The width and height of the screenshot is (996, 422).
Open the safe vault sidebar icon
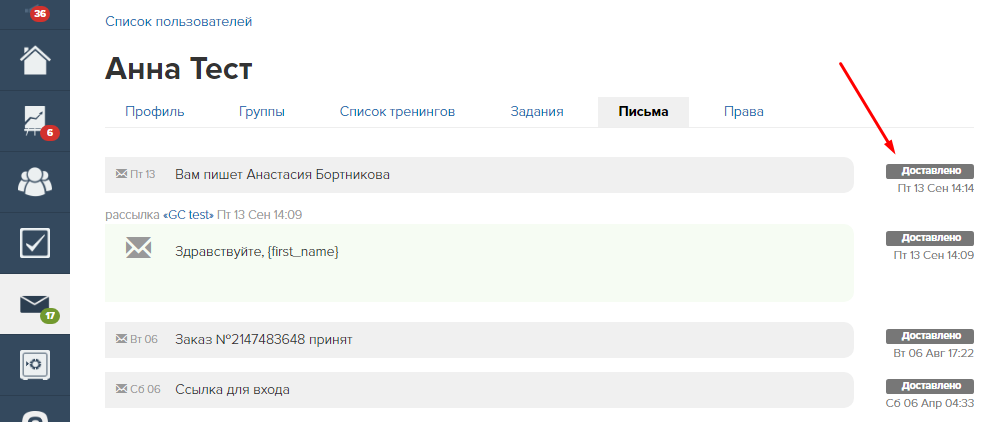pos(35,364)
